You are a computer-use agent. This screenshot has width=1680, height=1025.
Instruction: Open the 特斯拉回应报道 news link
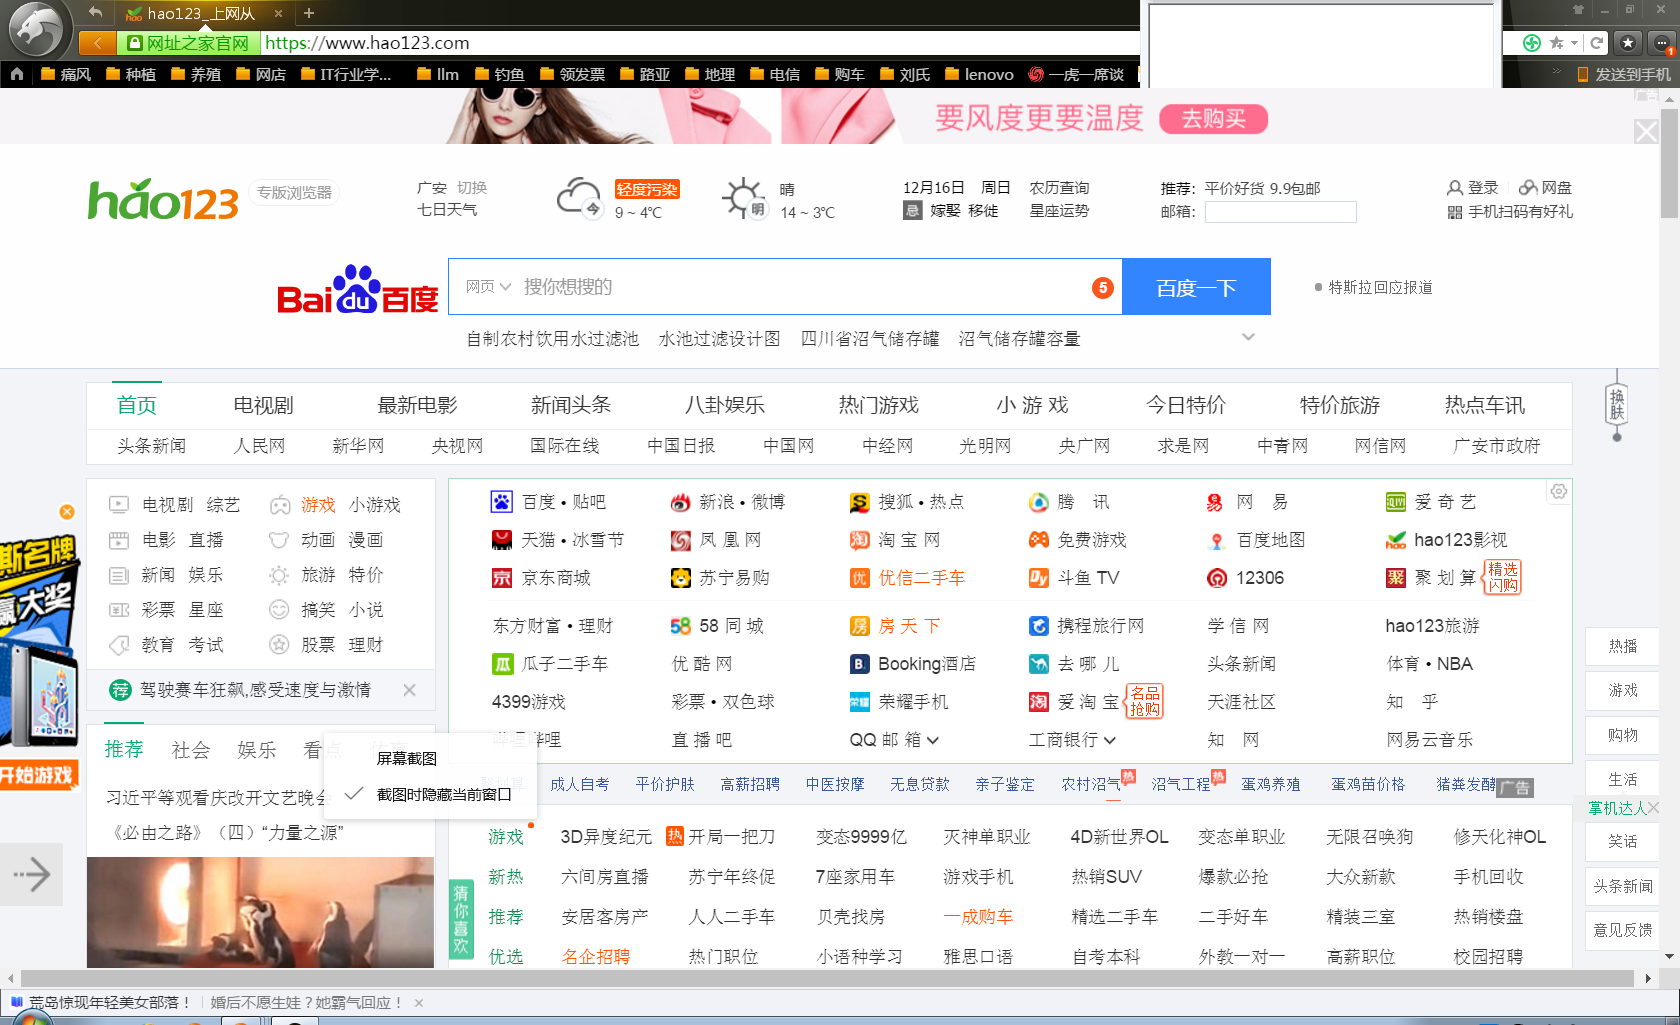pos(1380,287)
